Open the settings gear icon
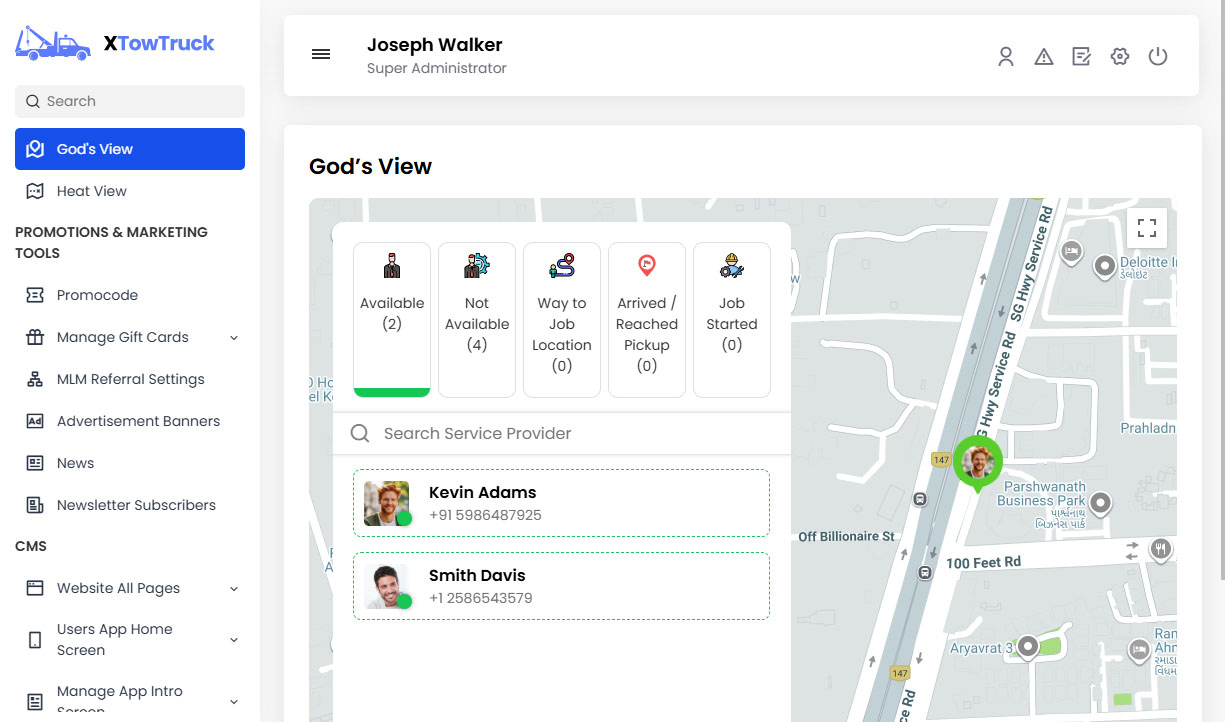Screen dimensions: 1225x722 point(1120,57)
